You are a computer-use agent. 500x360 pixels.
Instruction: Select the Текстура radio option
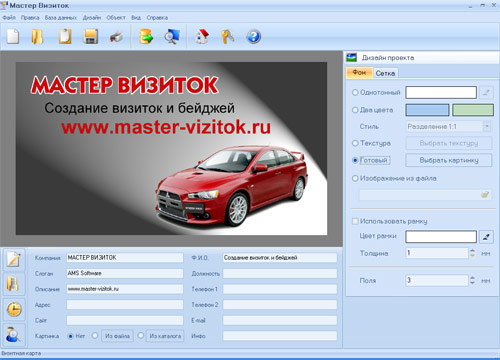[x=355, y=143]
